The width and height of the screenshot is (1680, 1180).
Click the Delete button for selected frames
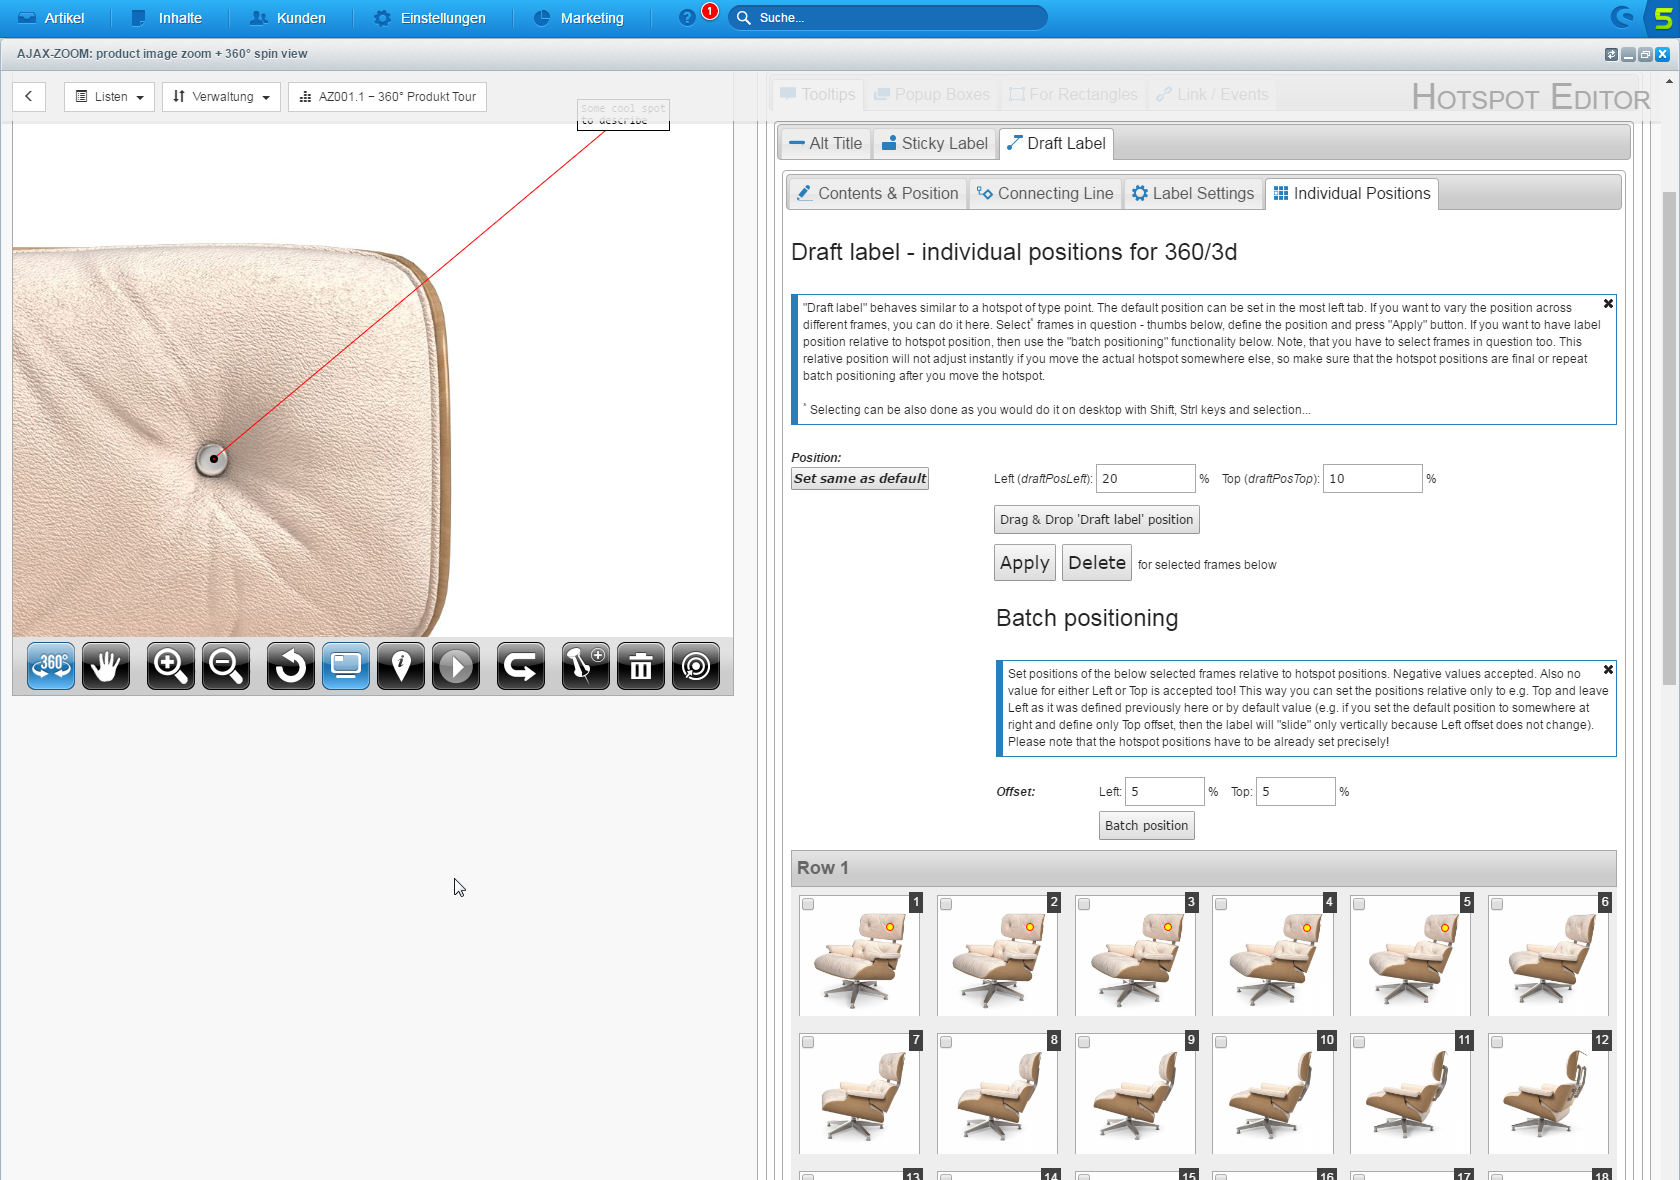(1097, 563)
